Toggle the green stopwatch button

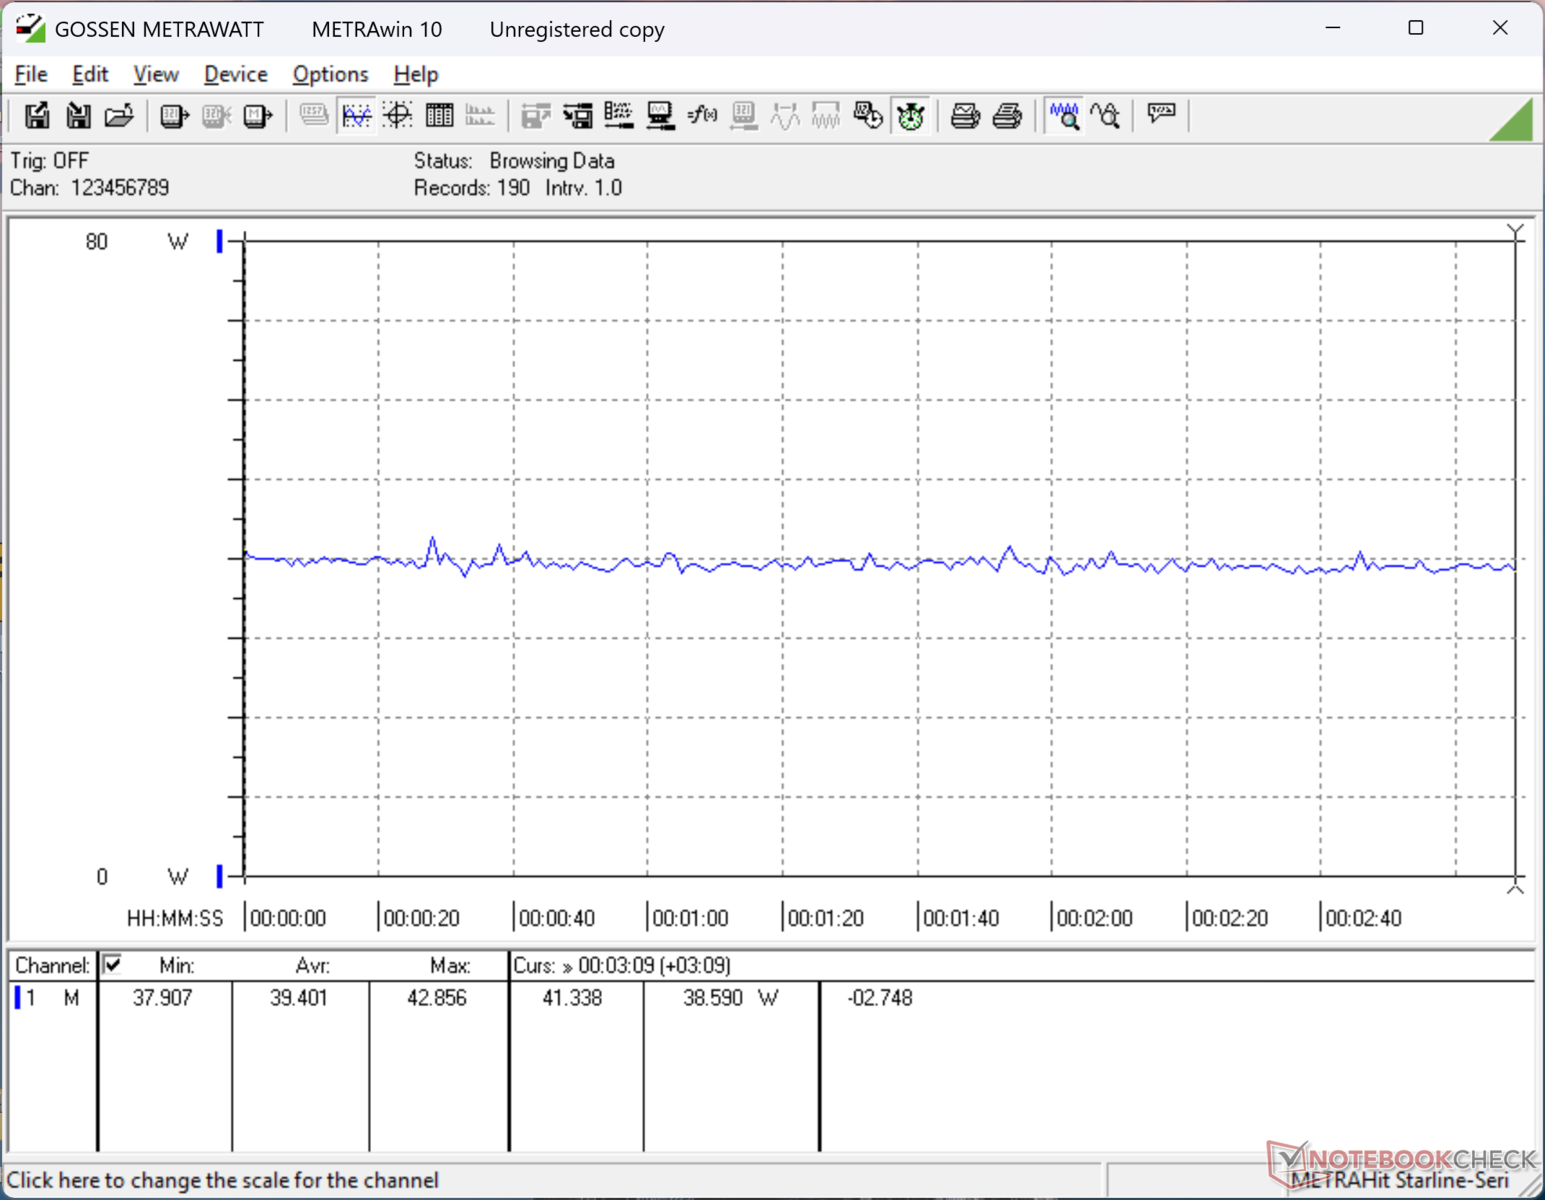(x=910, y=116)
